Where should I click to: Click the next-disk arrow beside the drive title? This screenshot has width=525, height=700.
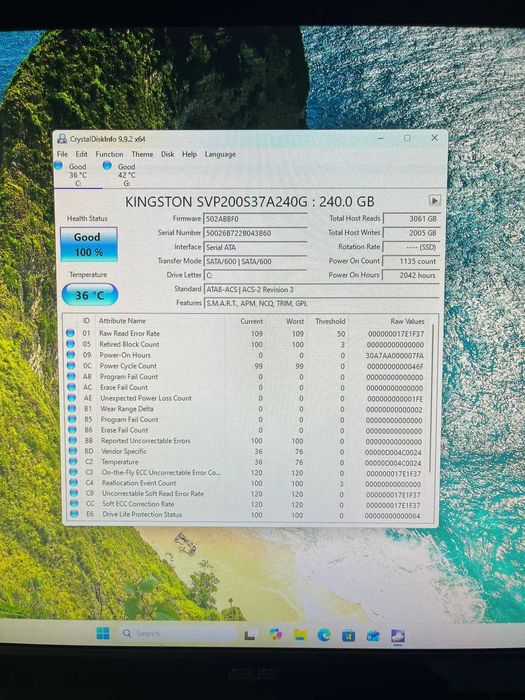tap(434, 201)
